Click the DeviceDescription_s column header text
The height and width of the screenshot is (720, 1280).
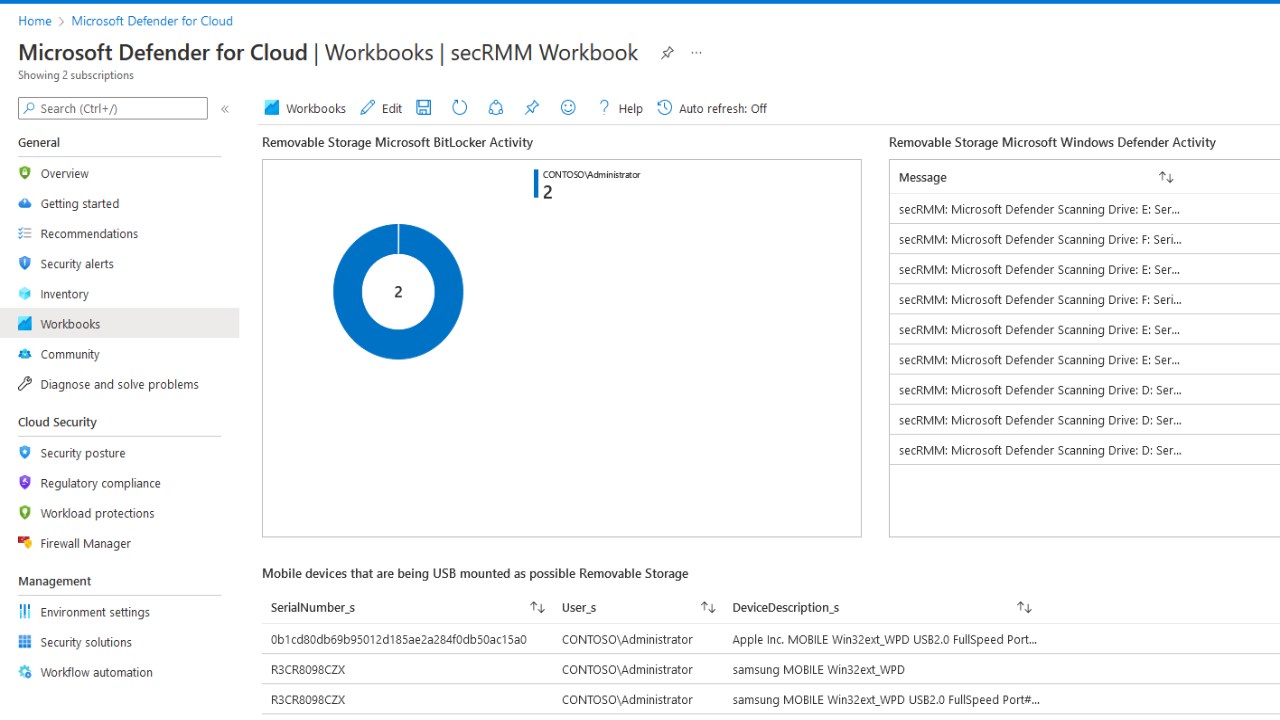[785, 607]
